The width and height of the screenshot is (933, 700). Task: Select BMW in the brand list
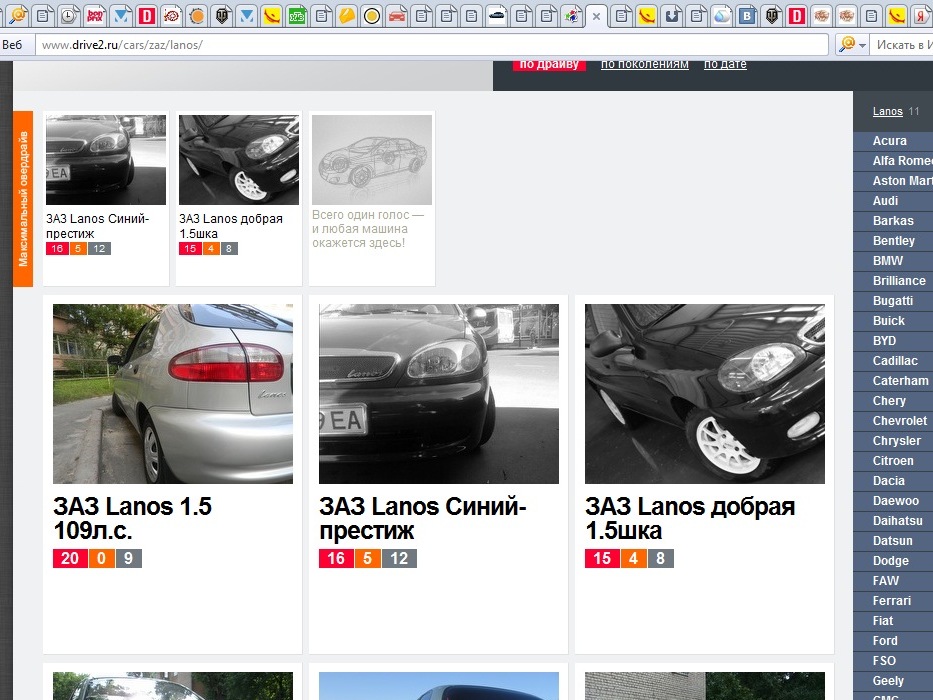pyautogui.click(x=893, y=261)
